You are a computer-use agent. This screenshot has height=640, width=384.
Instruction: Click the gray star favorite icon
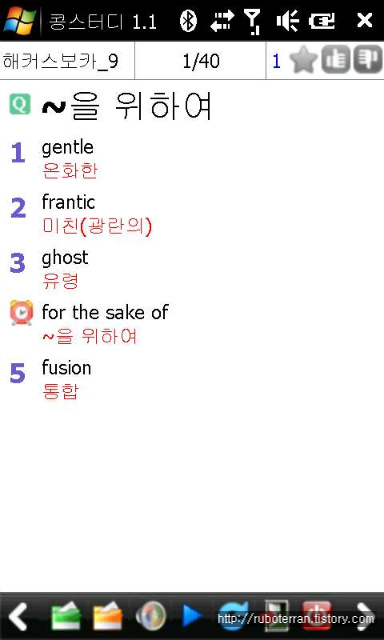click(x=303, y=60)
